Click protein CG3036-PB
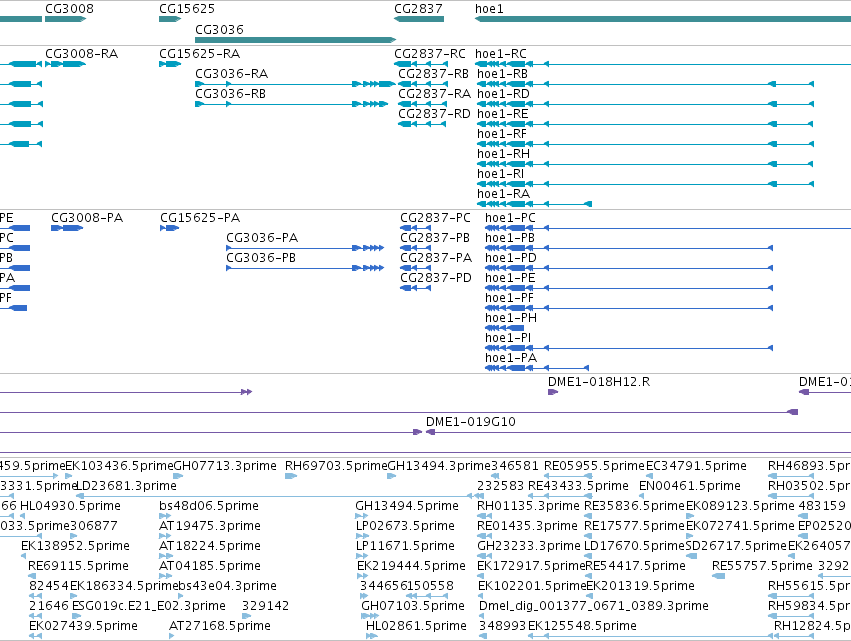This screenshot has width=851, height=641. (x=305, y=268)
